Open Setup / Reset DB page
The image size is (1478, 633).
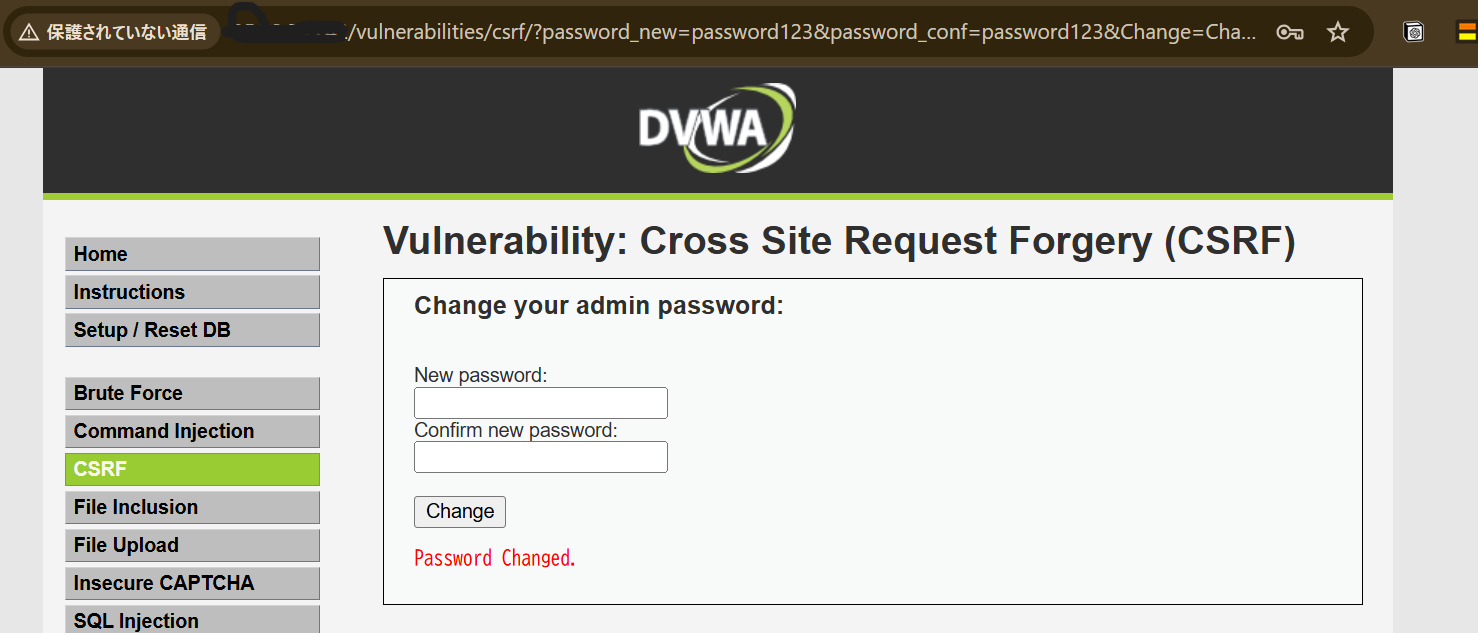tap(192, 330)
